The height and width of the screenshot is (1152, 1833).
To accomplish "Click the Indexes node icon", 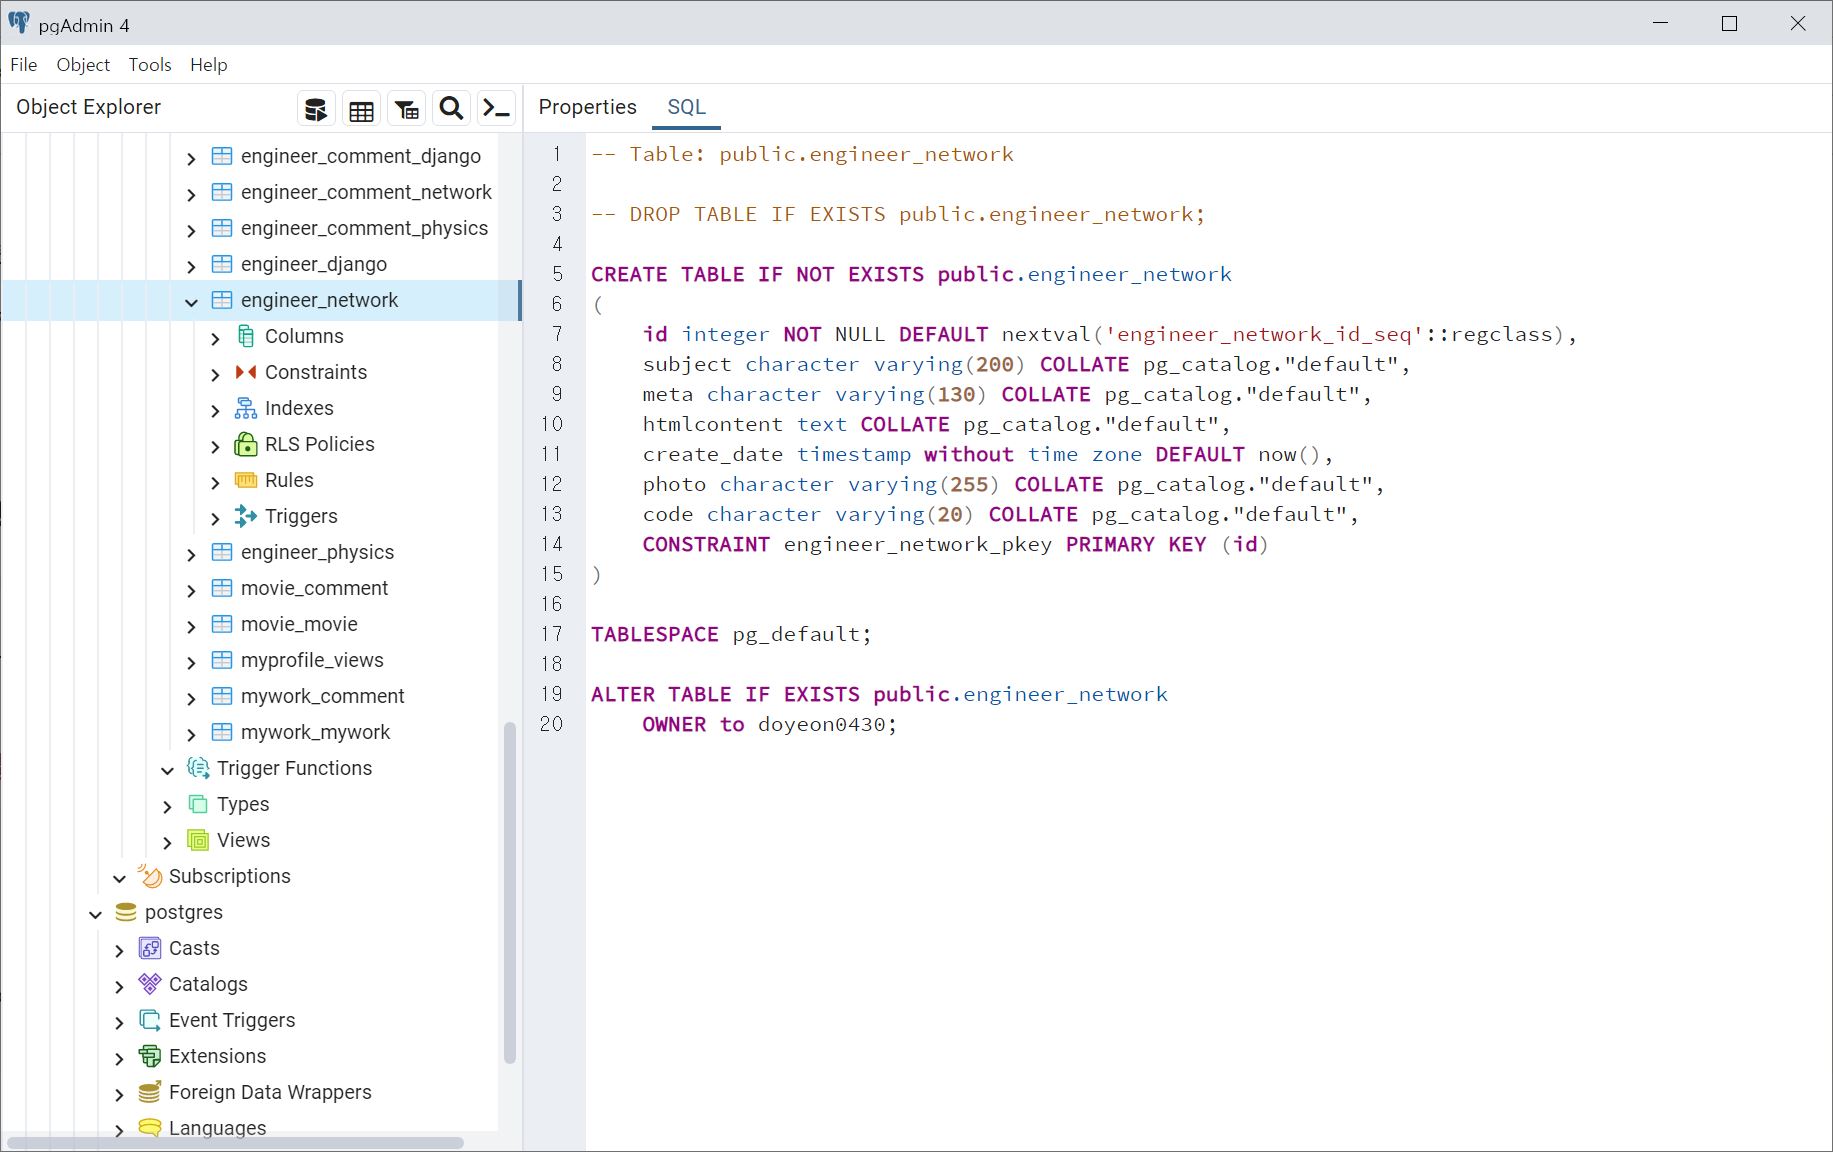I will (x=246, y=408).
